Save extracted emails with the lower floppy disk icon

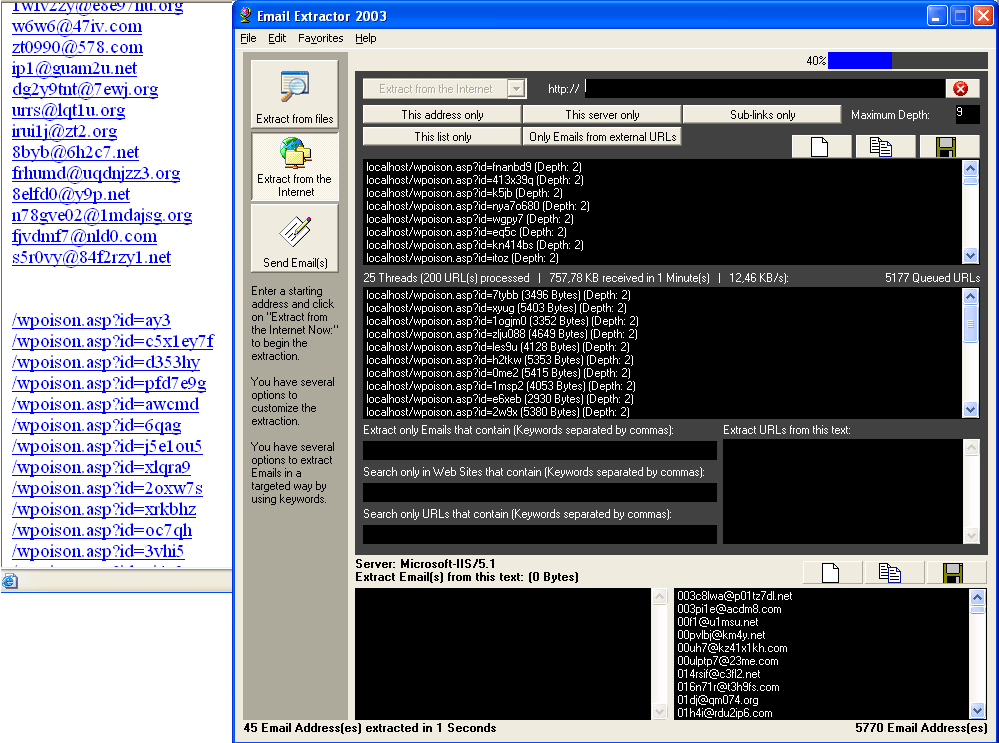(x=954, y=572)
